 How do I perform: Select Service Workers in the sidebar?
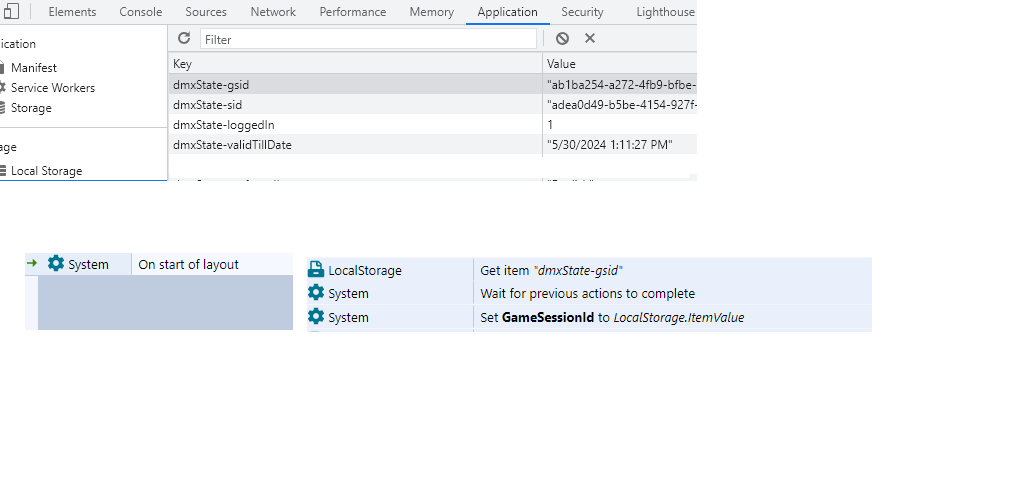52,88
